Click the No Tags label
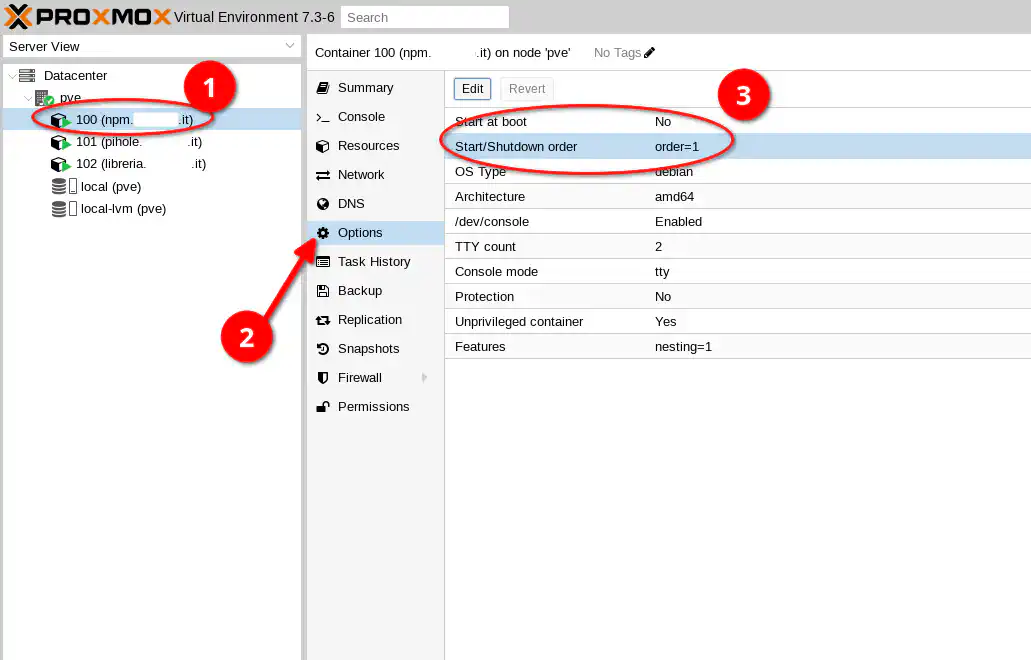This screenshot has width=1031, height=660. coord(617,53)
